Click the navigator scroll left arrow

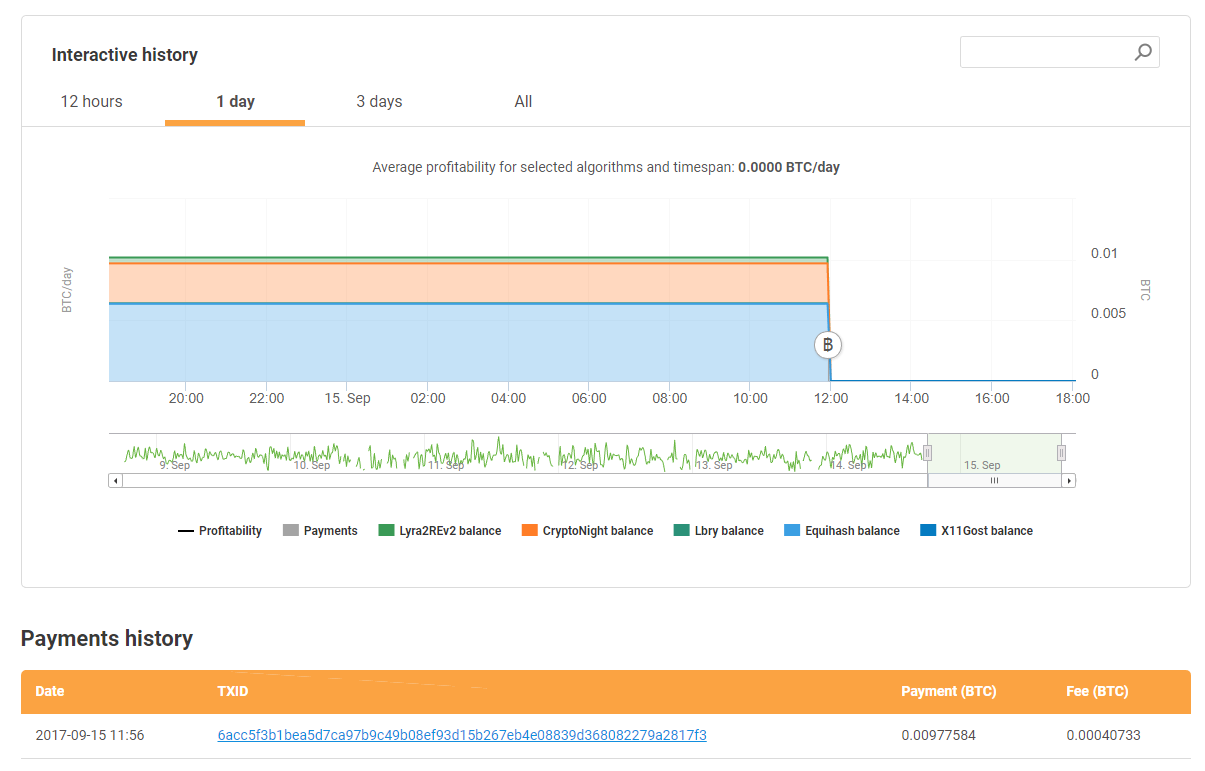coord(115,481)
